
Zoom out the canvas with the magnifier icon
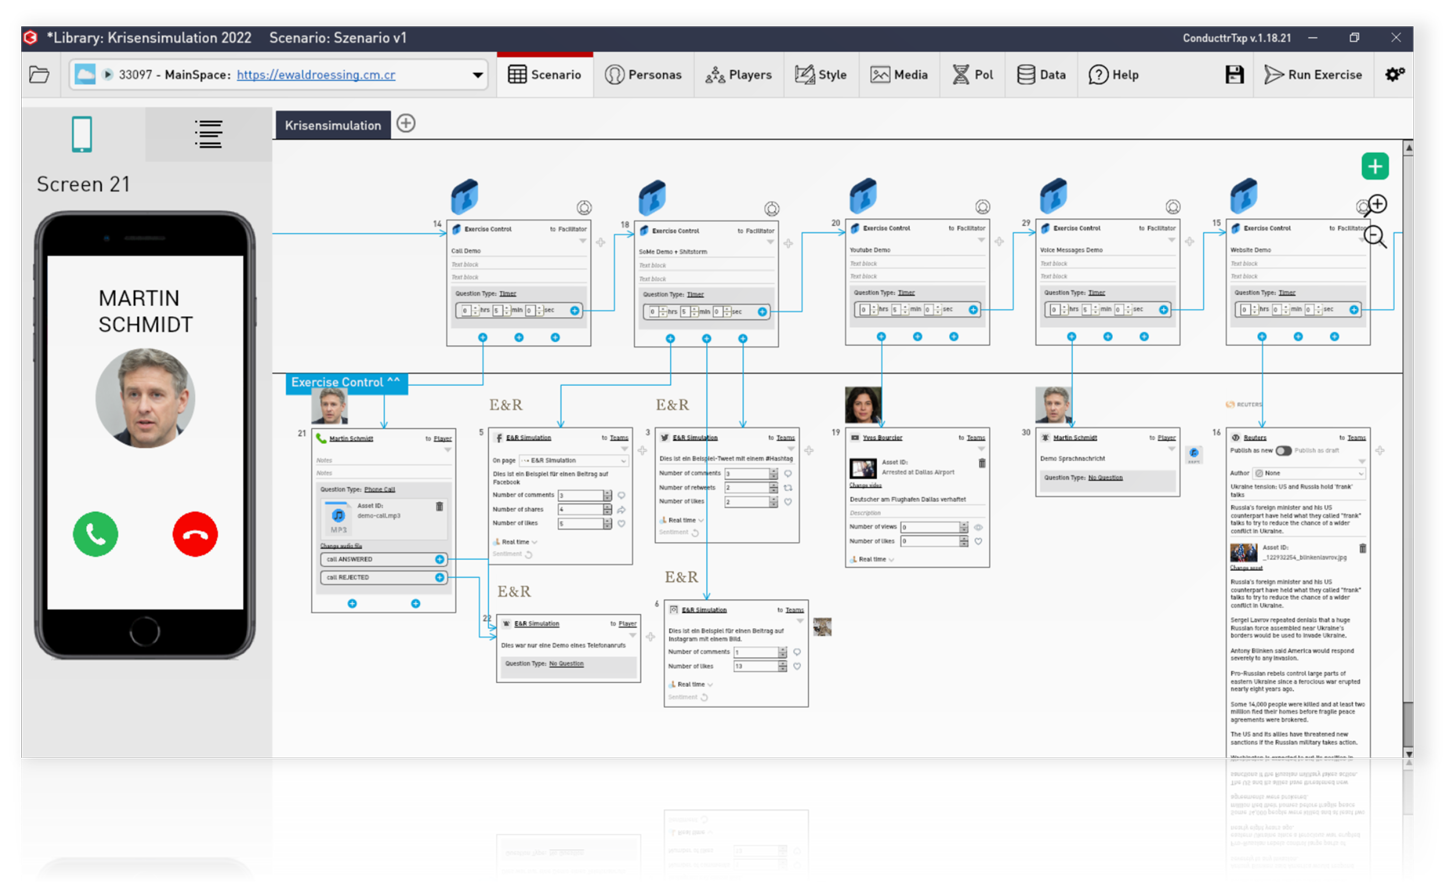[1375, 236]
